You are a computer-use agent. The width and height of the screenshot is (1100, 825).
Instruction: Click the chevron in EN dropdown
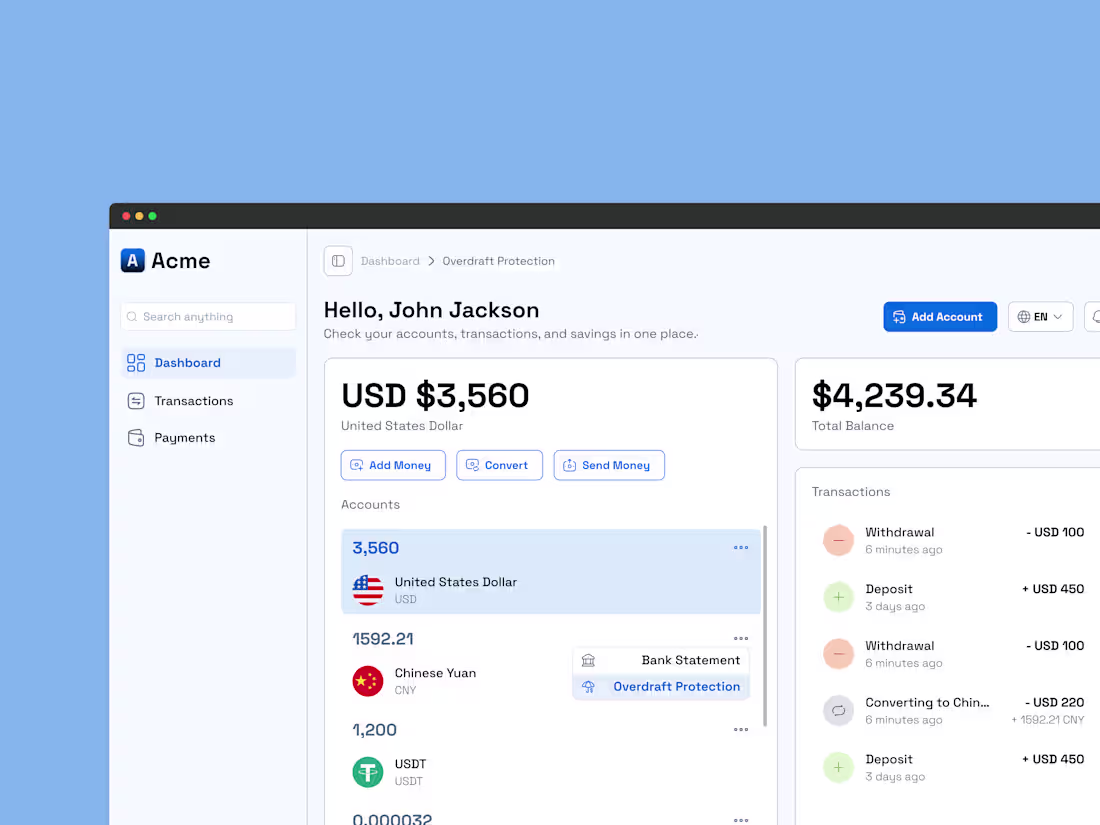pos(1058,316)
